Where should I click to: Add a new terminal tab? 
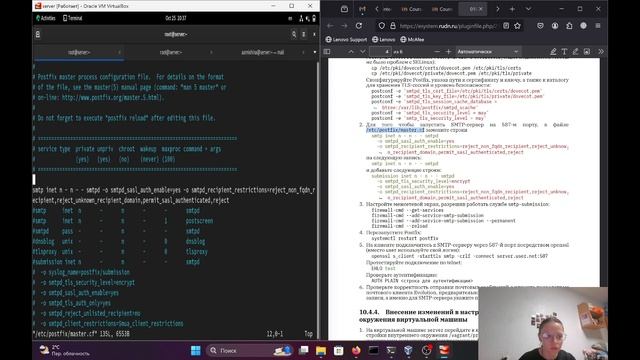coord(38,34)
